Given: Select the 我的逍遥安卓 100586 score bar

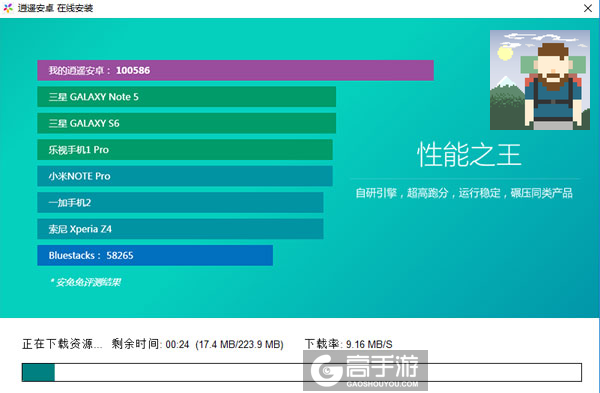Looking at the screenshot, I should tap(235, 70).
